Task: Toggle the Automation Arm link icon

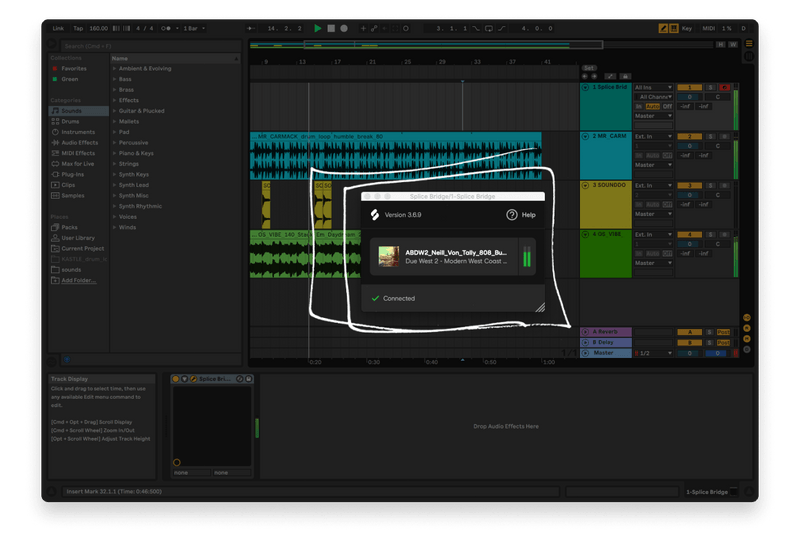Action: [x=374, y=29]
